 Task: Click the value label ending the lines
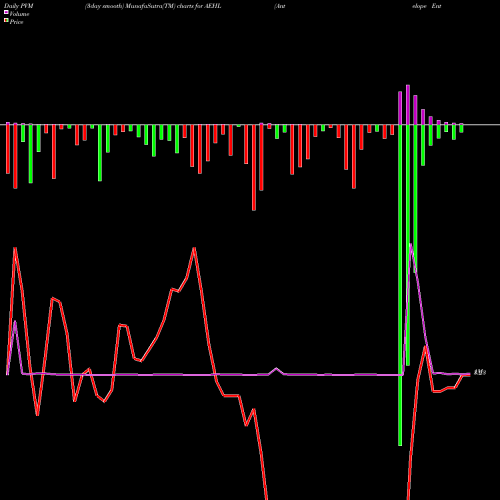(480, 372)
